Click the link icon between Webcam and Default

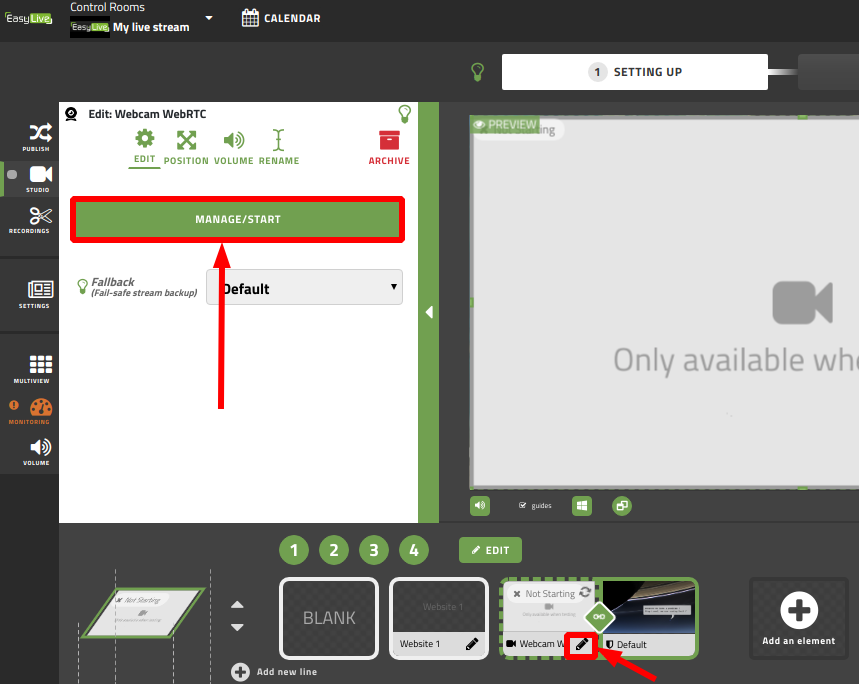click(599, 617)
